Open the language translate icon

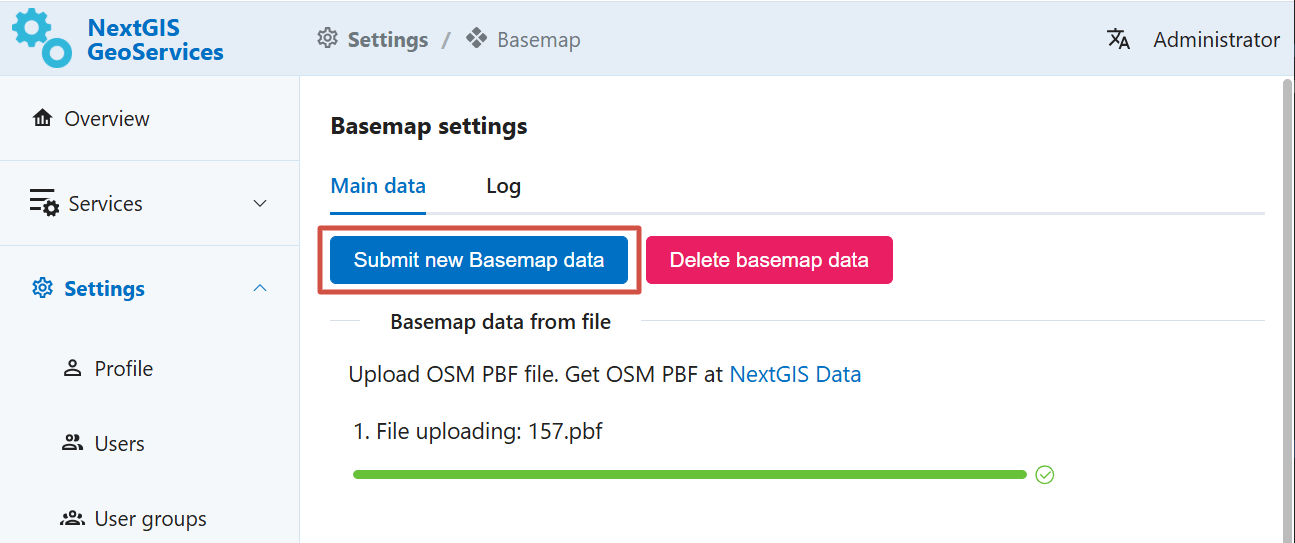pos(1118,40)
